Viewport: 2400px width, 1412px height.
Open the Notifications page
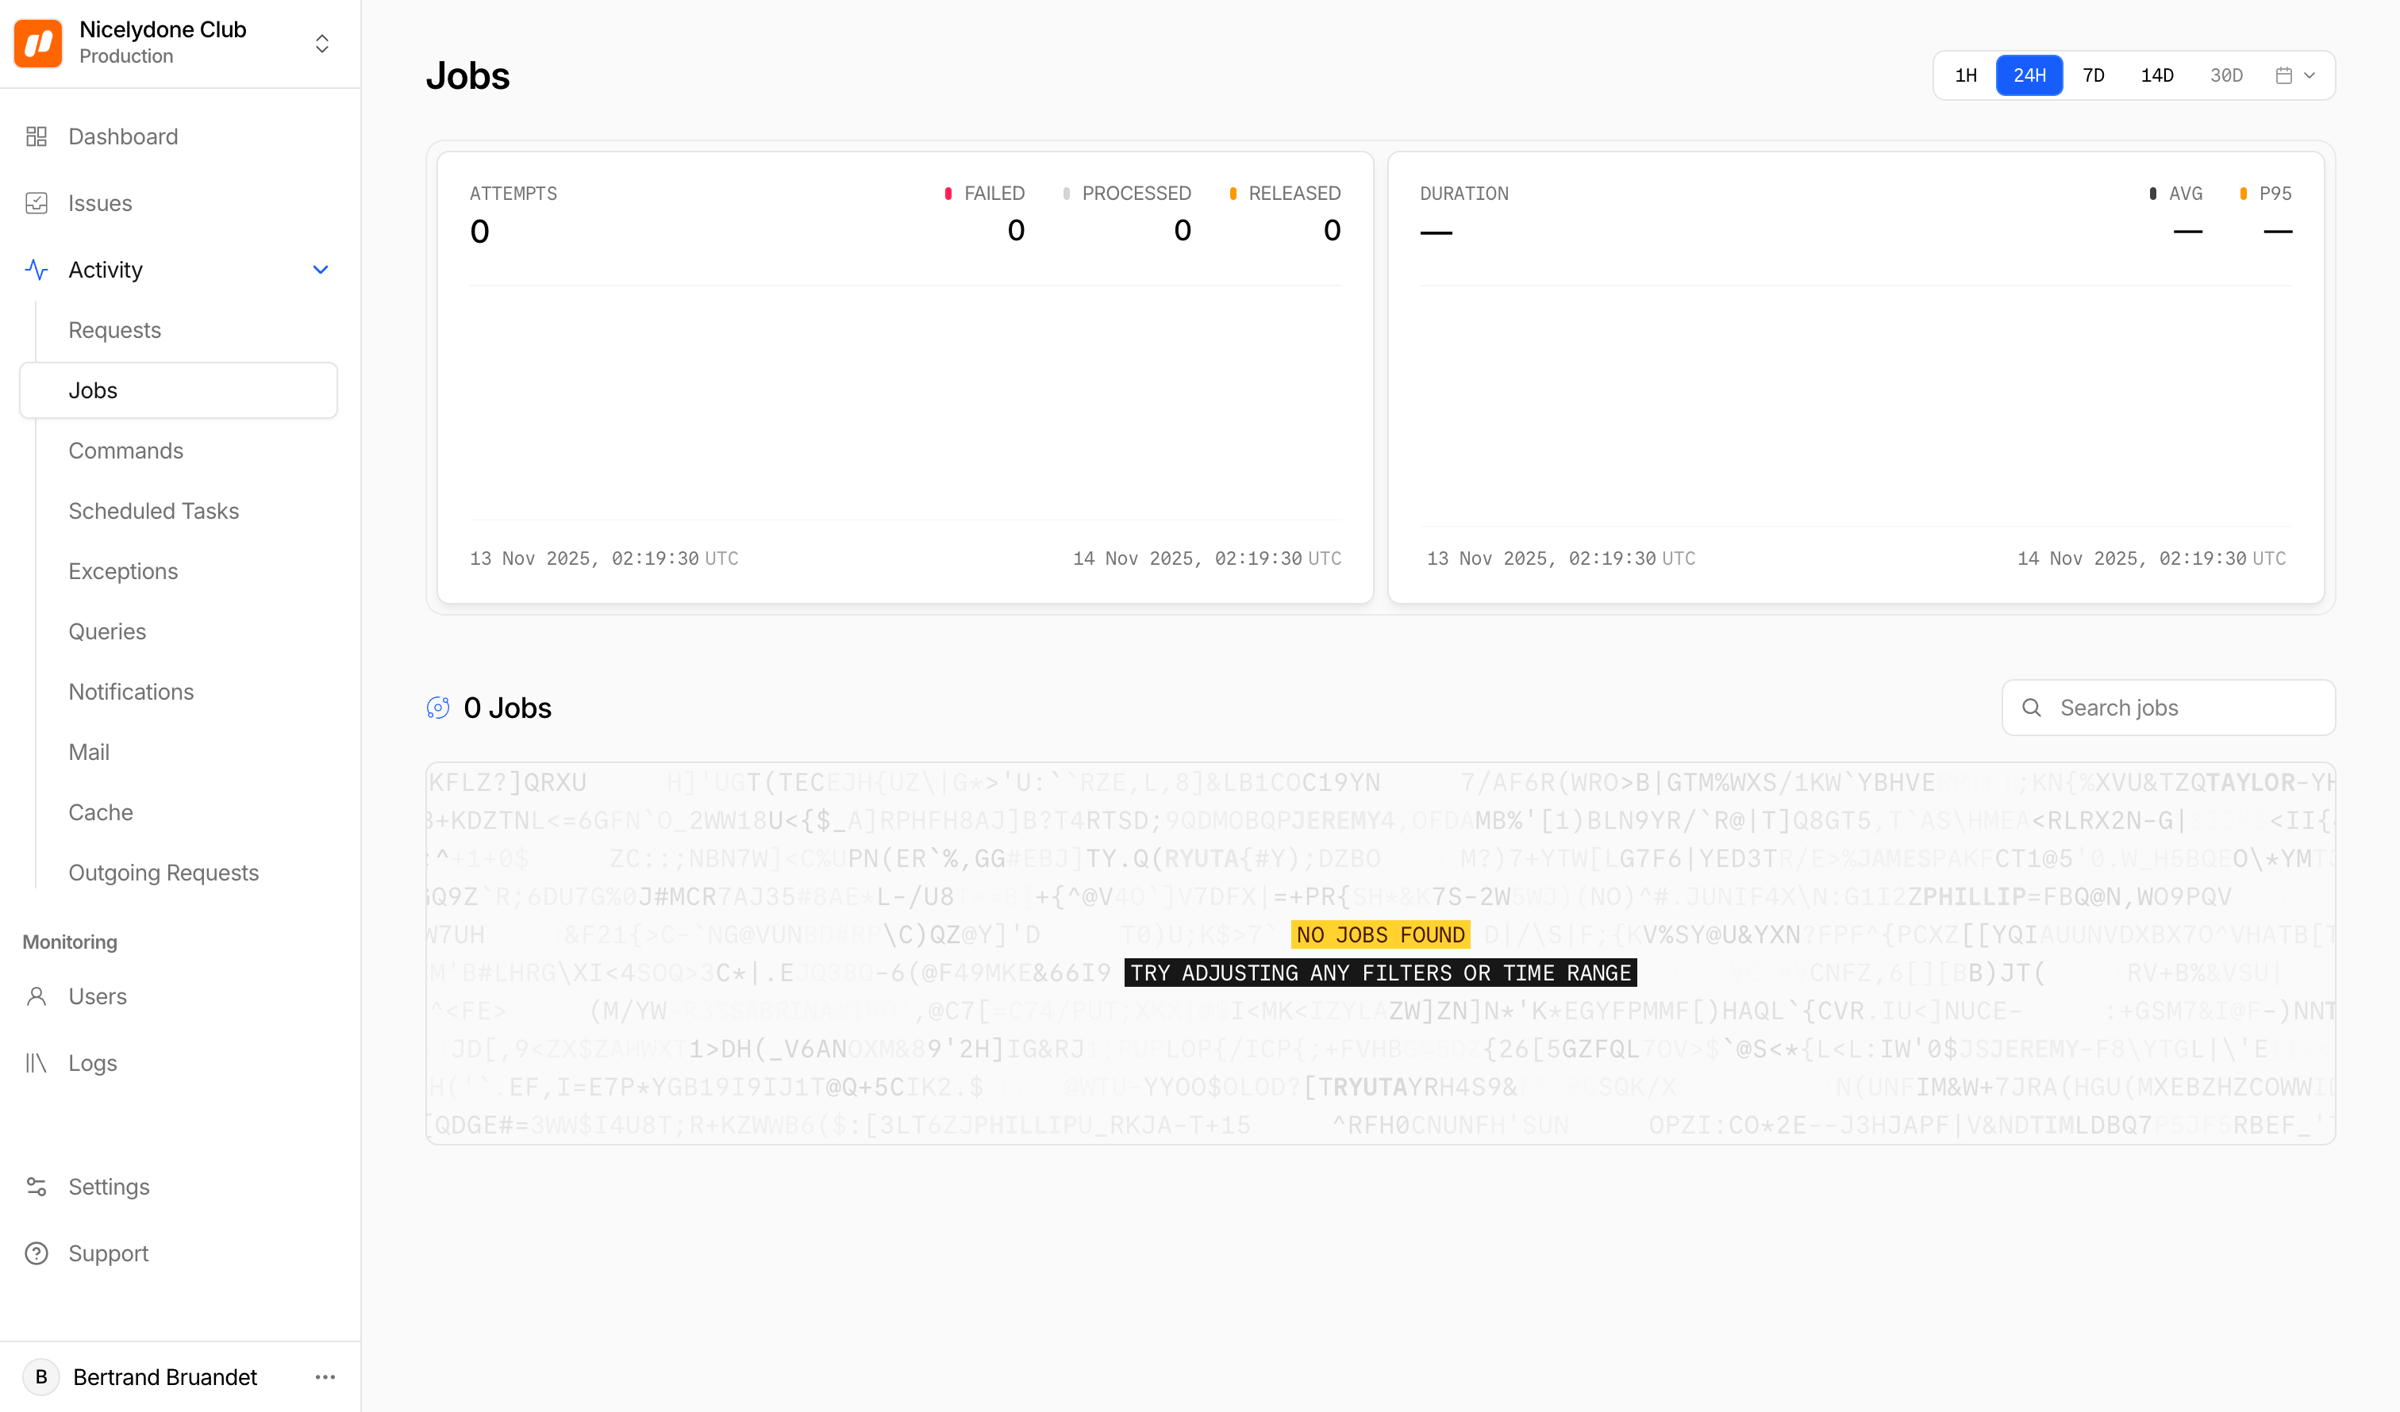pos(131,692)
